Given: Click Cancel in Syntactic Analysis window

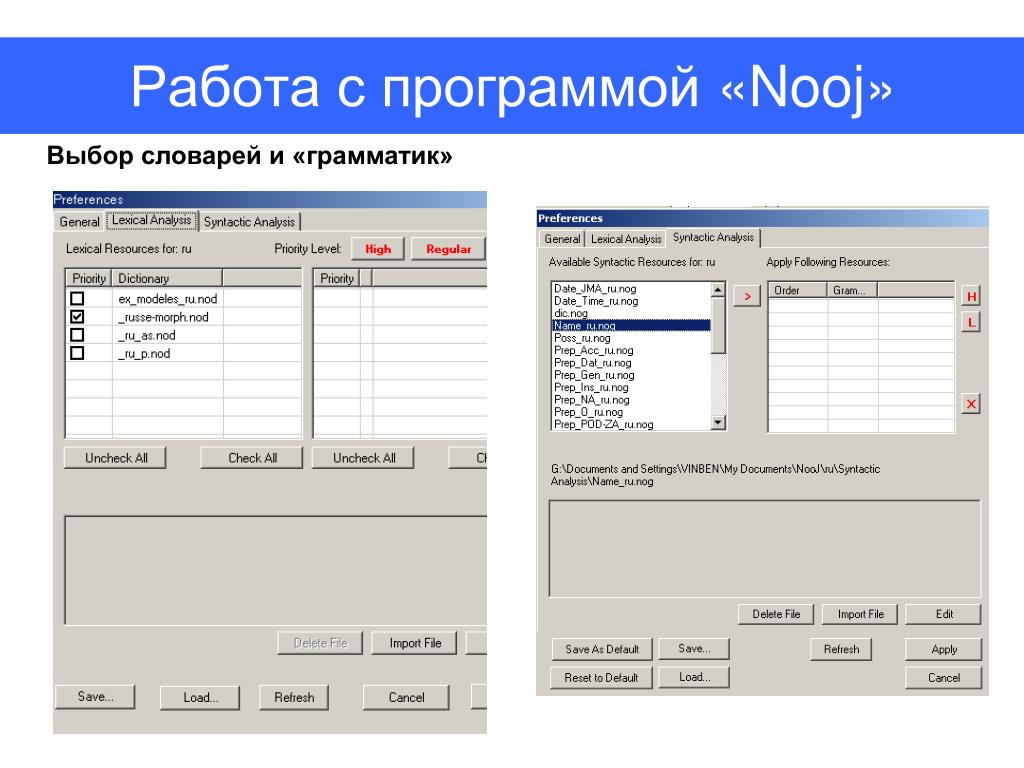Looking at the screenshot, I should [x=944, y=678].
